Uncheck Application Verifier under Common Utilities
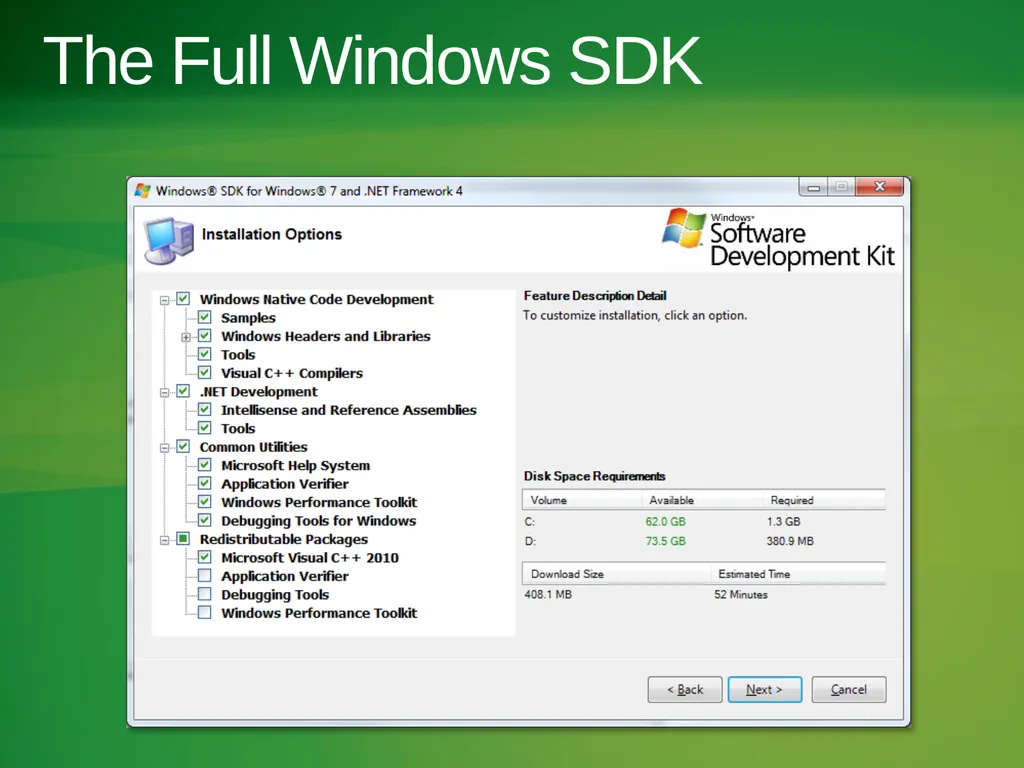The height and width of the screenshot is (768, 1024). [205, 483]
